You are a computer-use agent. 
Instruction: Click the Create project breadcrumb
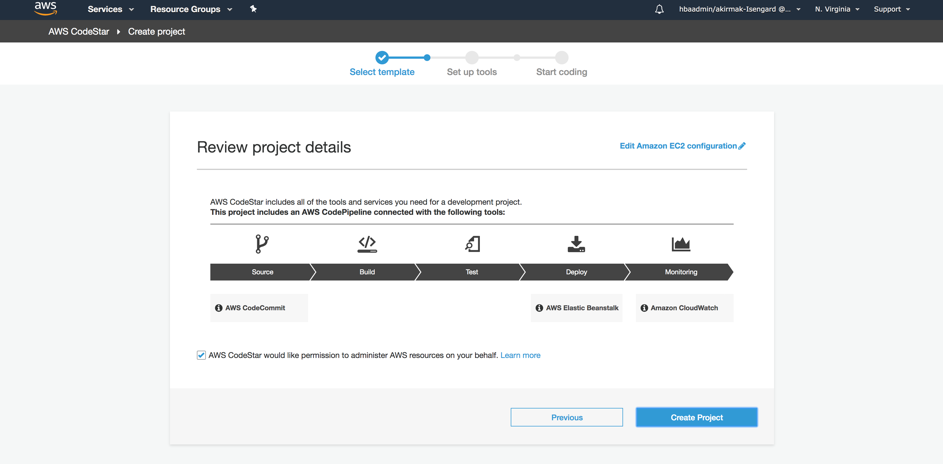coord(156,31)
